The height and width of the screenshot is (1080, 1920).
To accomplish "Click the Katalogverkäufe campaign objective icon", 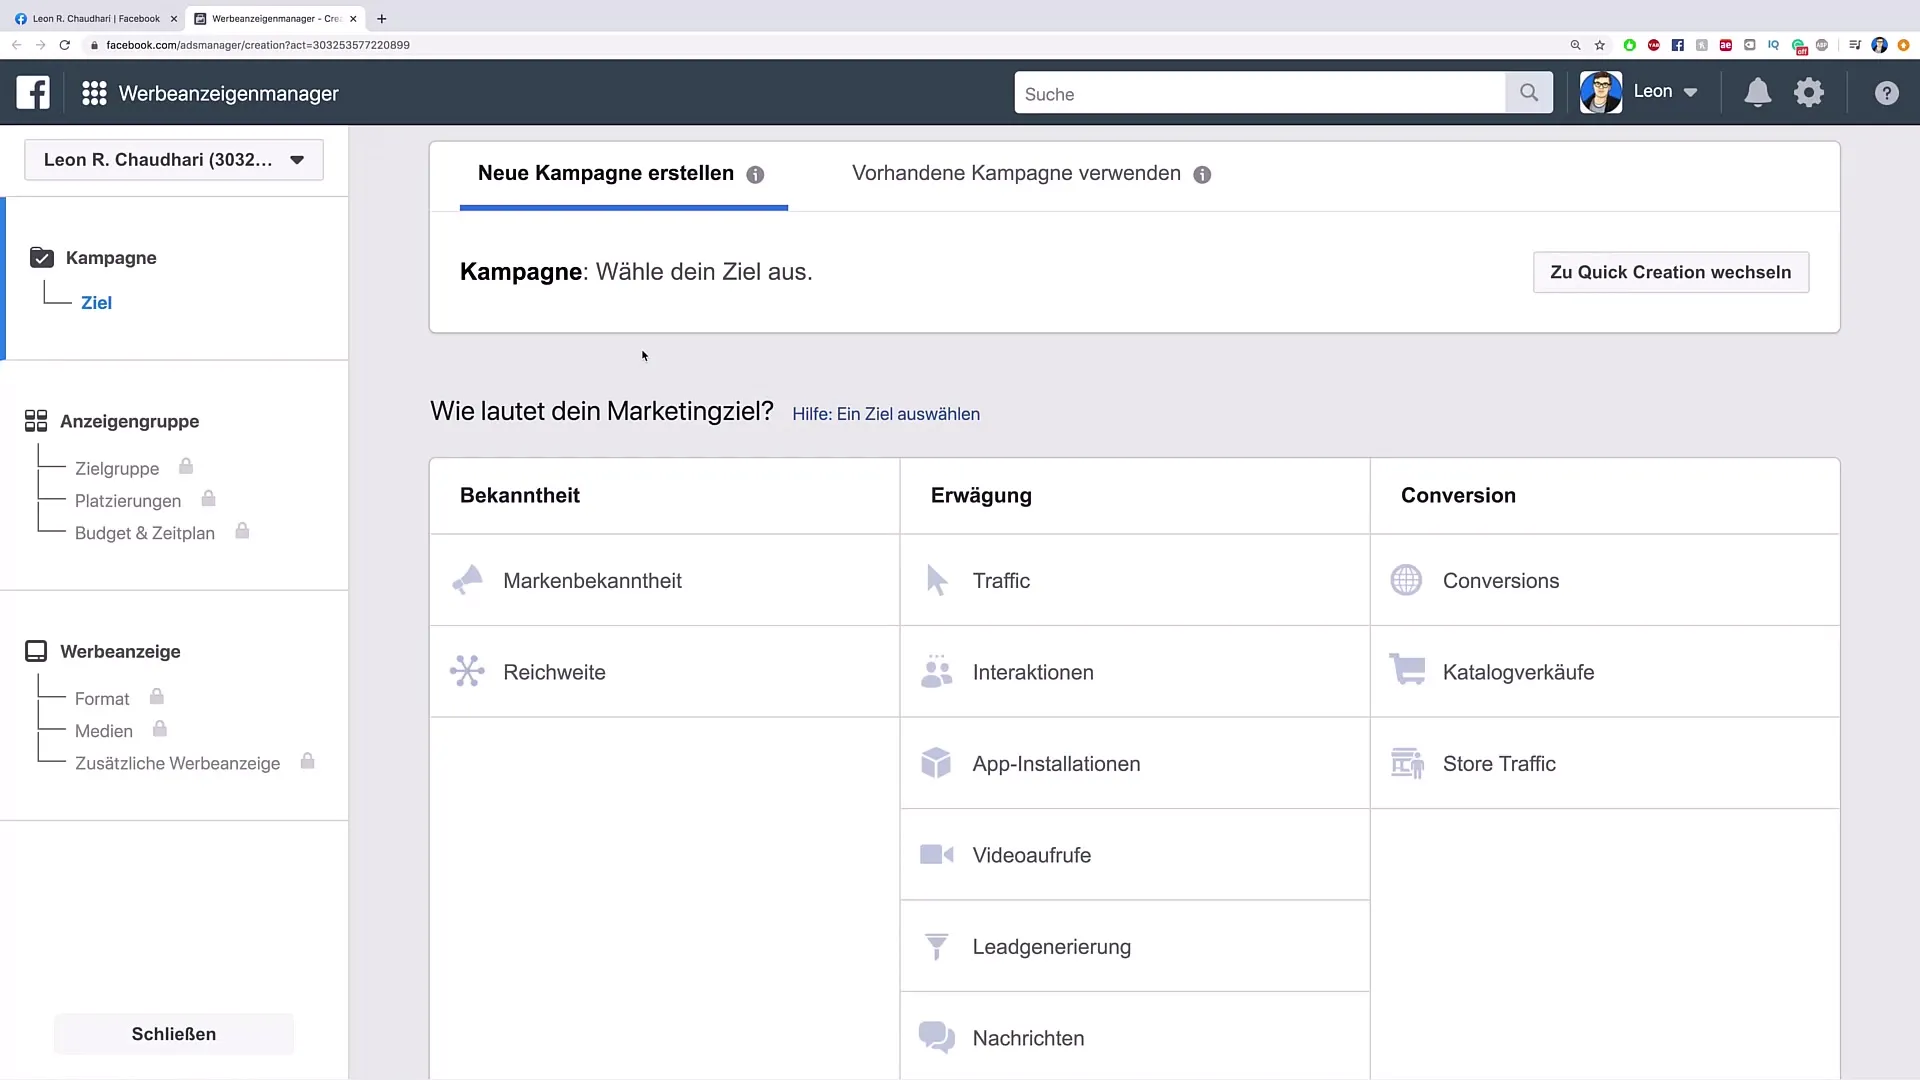I will pyautogui.click(x=1407, y=671).
